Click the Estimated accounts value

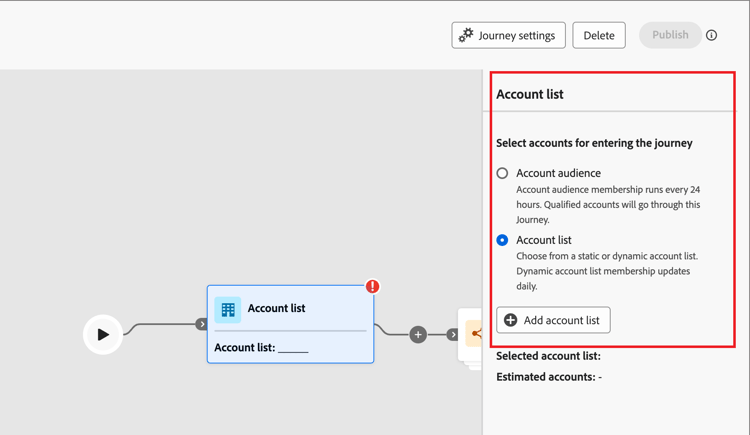click(x=599, y=377)
